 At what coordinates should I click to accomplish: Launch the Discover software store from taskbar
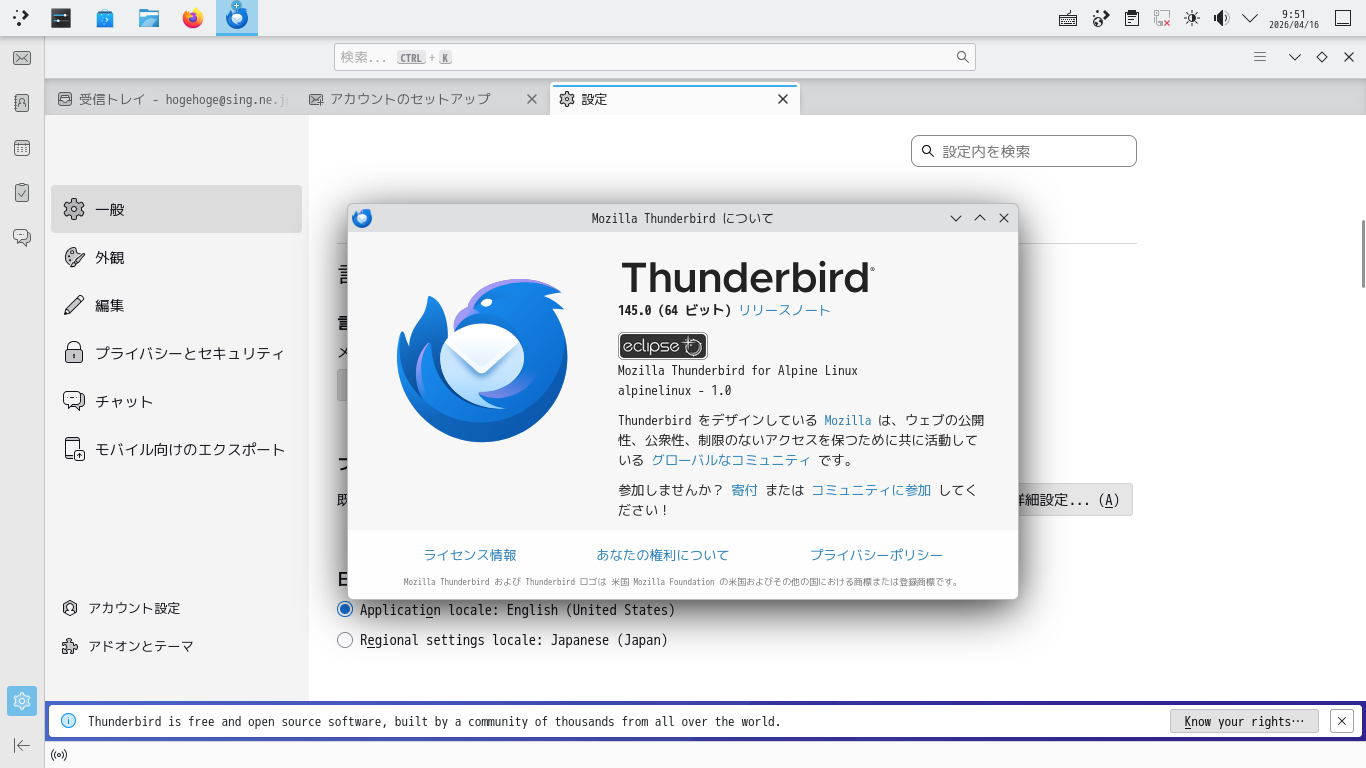click(105, 18)
